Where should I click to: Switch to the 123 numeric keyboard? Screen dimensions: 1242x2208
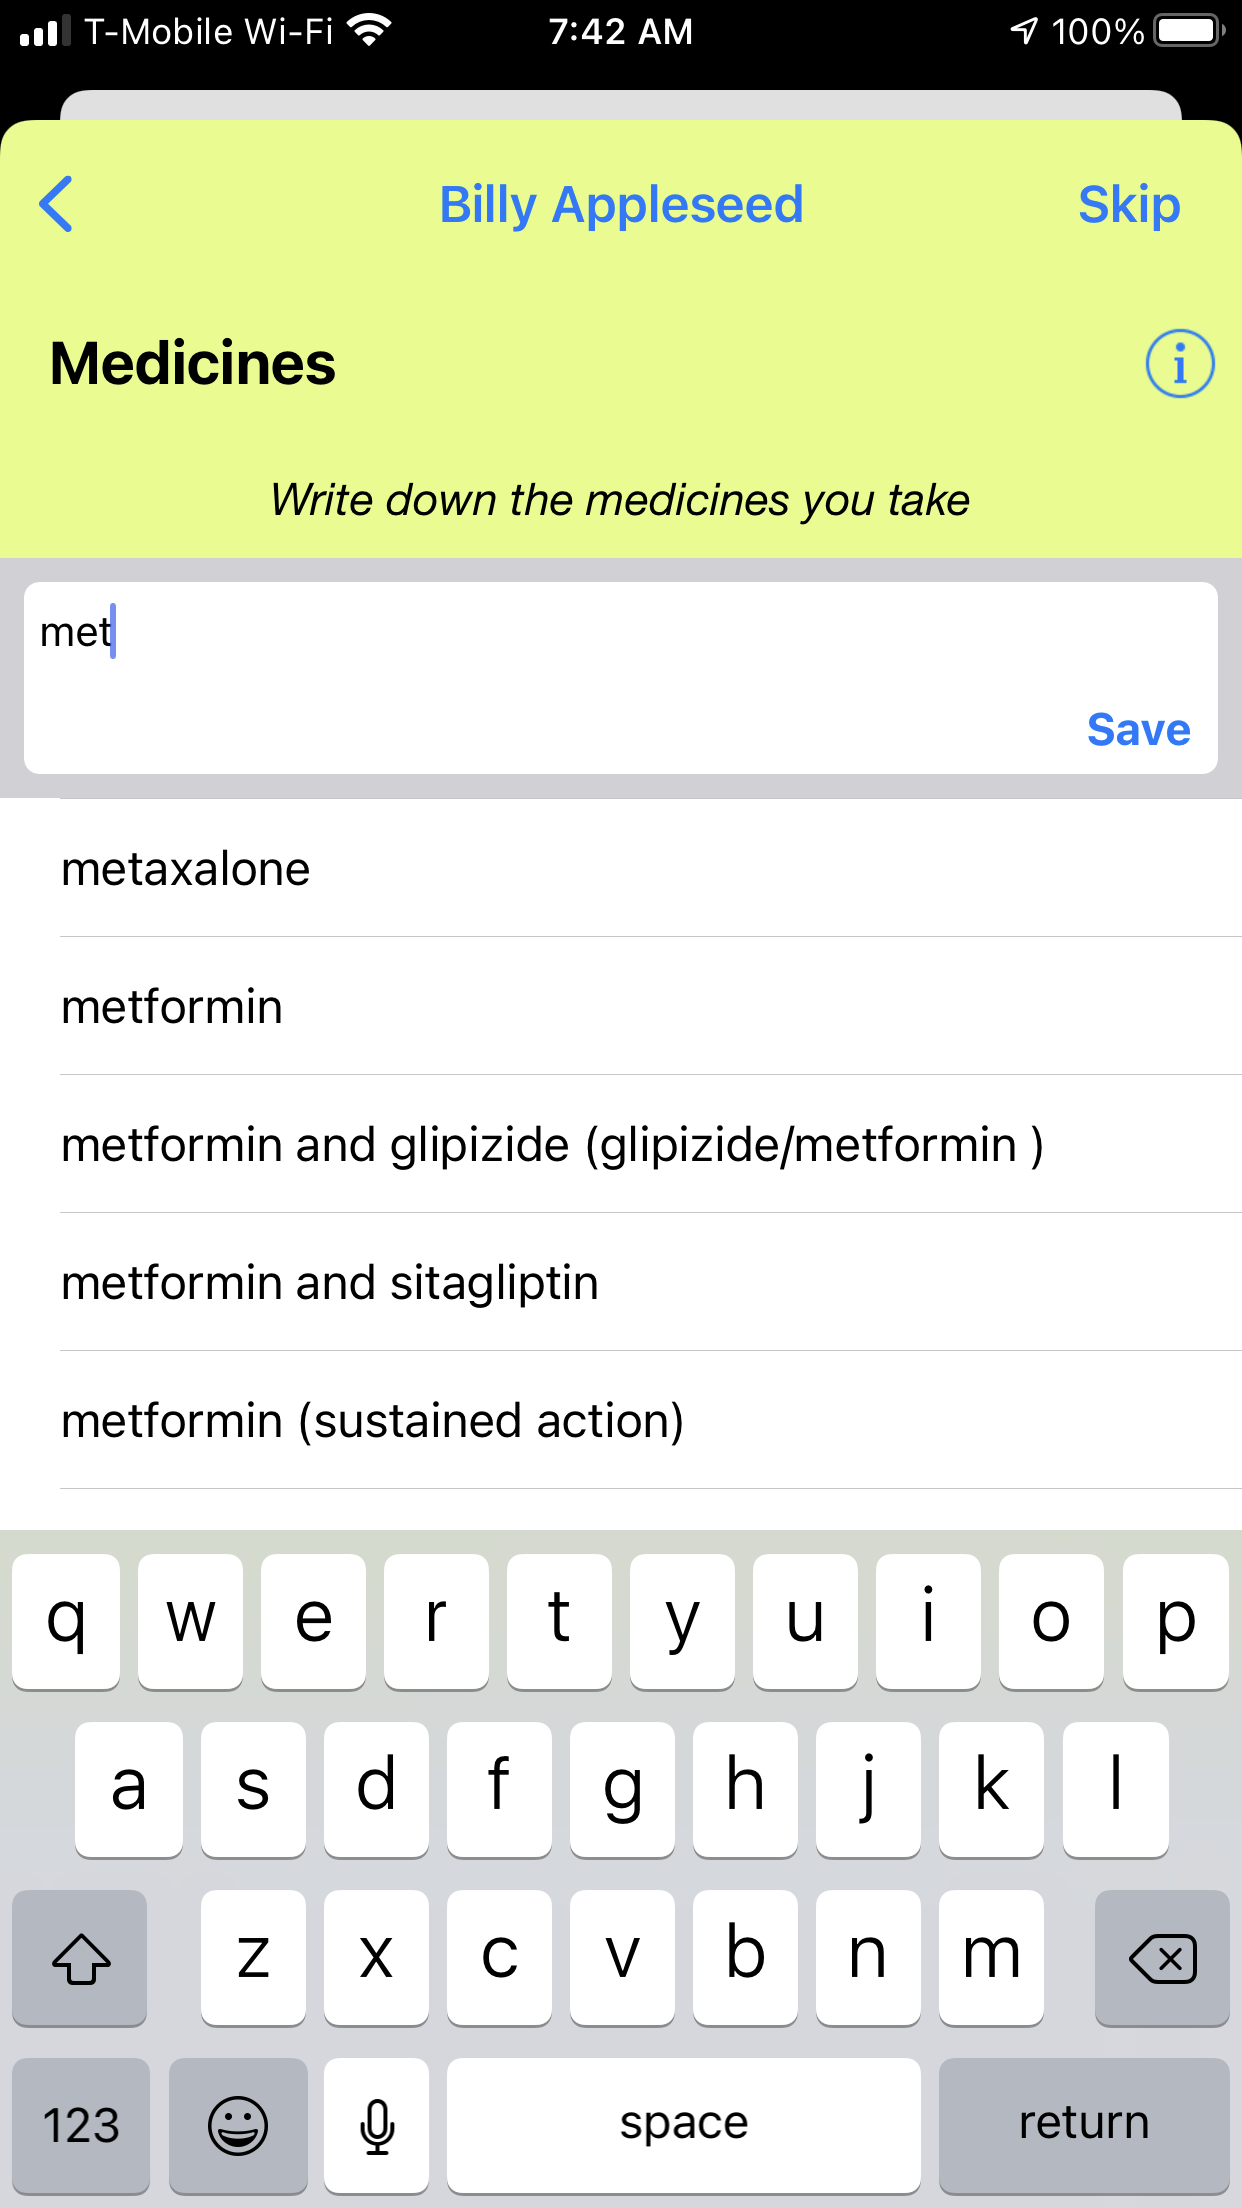click(81, 2125)
